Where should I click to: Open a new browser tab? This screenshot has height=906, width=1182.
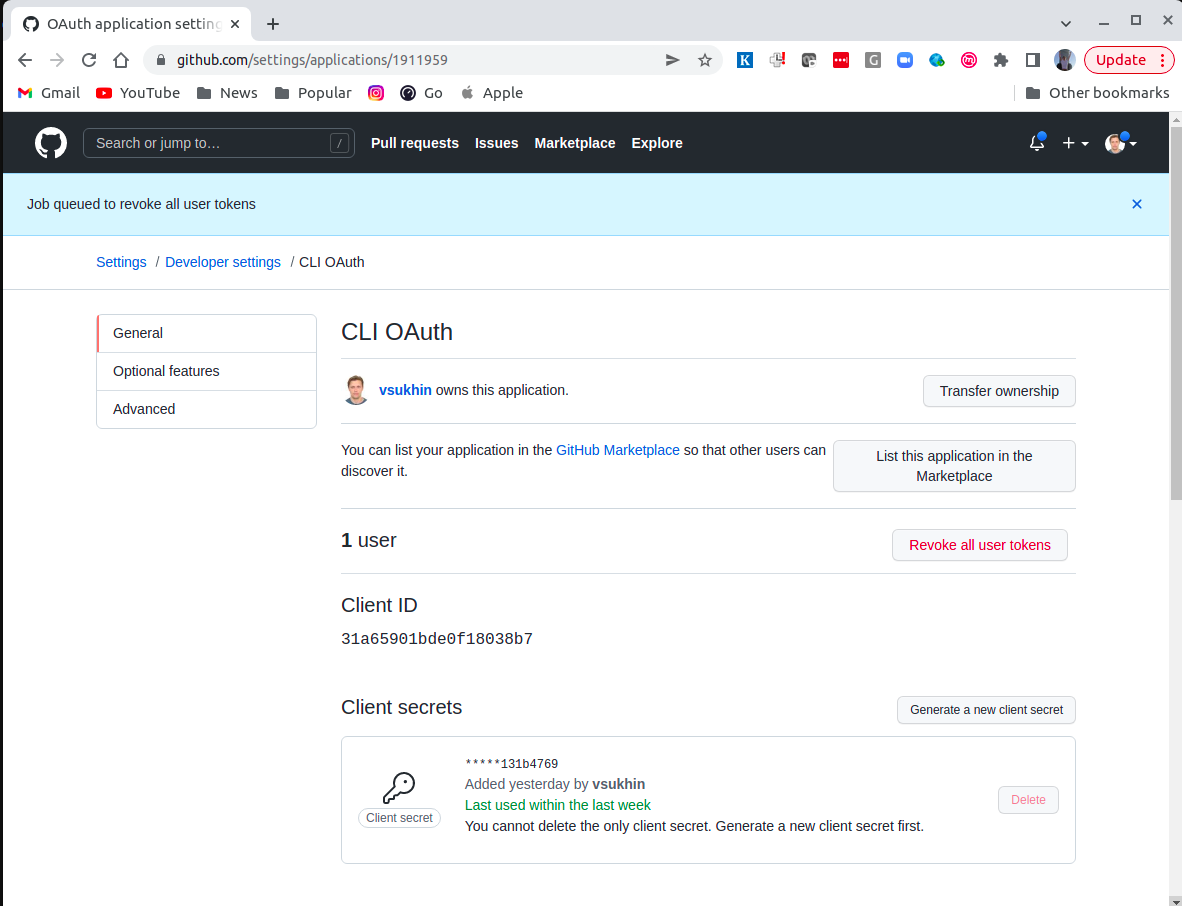pyautogui.click(x=273, y=24)
